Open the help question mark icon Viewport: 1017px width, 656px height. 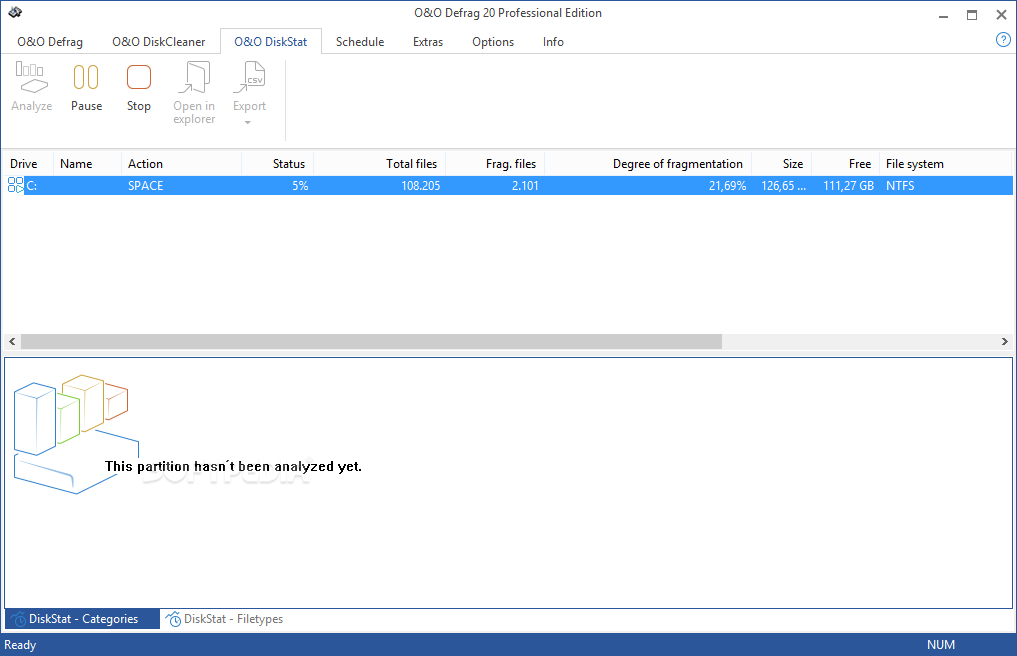(1003, 40)
